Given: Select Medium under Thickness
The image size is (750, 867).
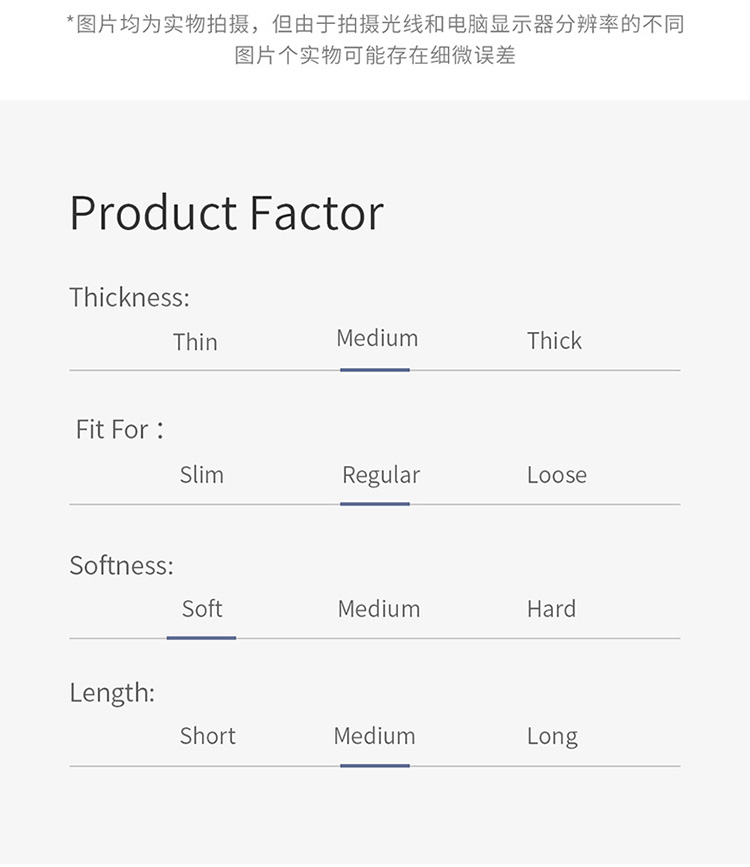Looking at the screenshot, I should pos(377,338).
